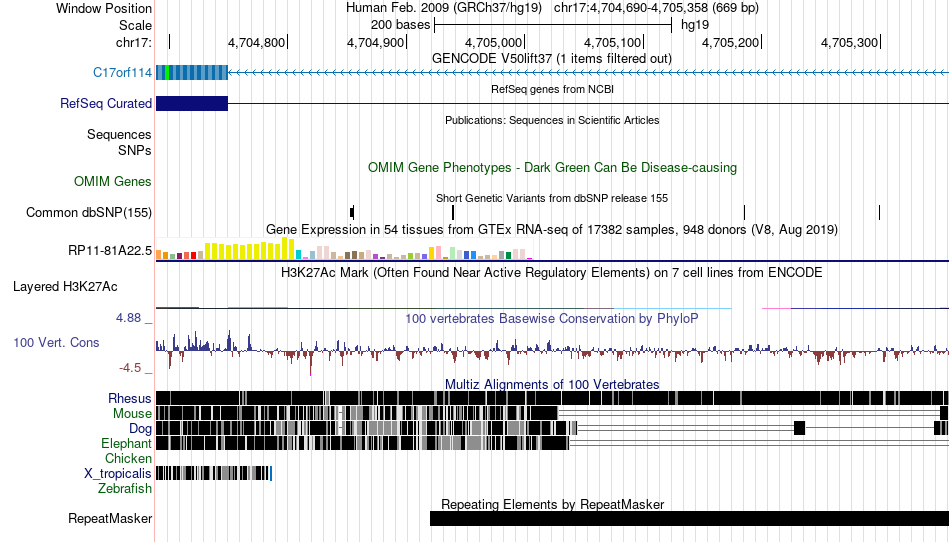The width and height of the screenshot is (950, 542).
Task: Click the 4,705,200 ruler position label
Action: pyautogui.click(x=730, y=42)
